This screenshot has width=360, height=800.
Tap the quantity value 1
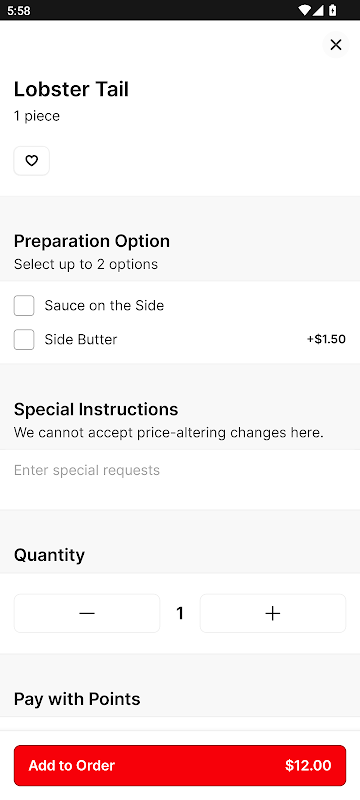[x=179, y=613]
